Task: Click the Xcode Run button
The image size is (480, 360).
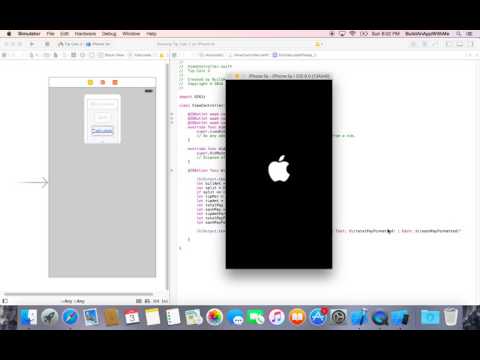Action: tap(32, 44)
